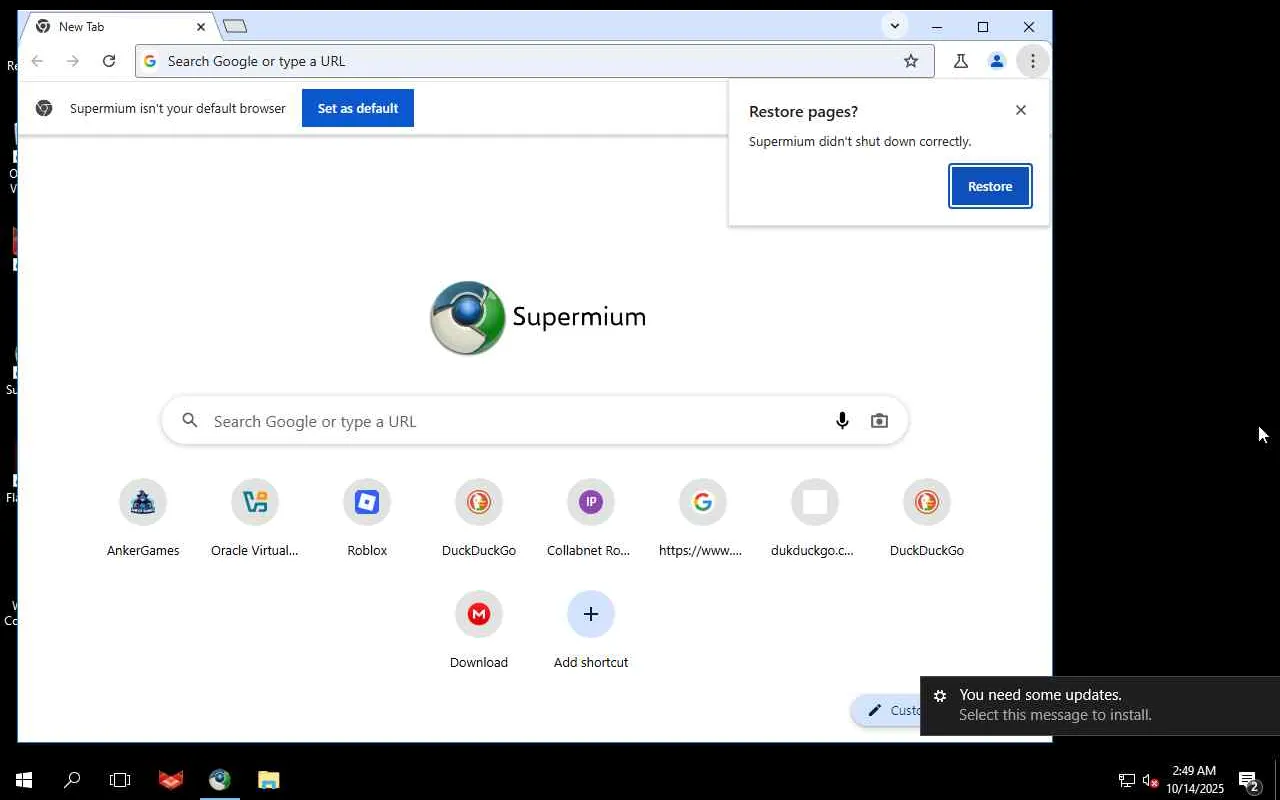Viewport: 1280px width, 800px height.
Task: Click the muted volume tray icon
Action: coord(1150,780)
